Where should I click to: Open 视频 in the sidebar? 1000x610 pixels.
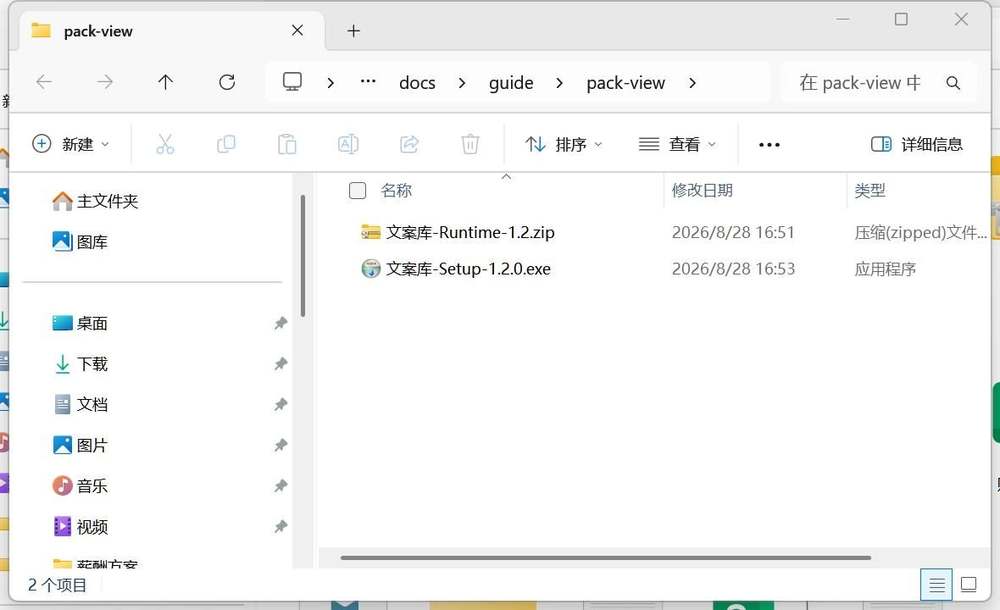(80, 526)
